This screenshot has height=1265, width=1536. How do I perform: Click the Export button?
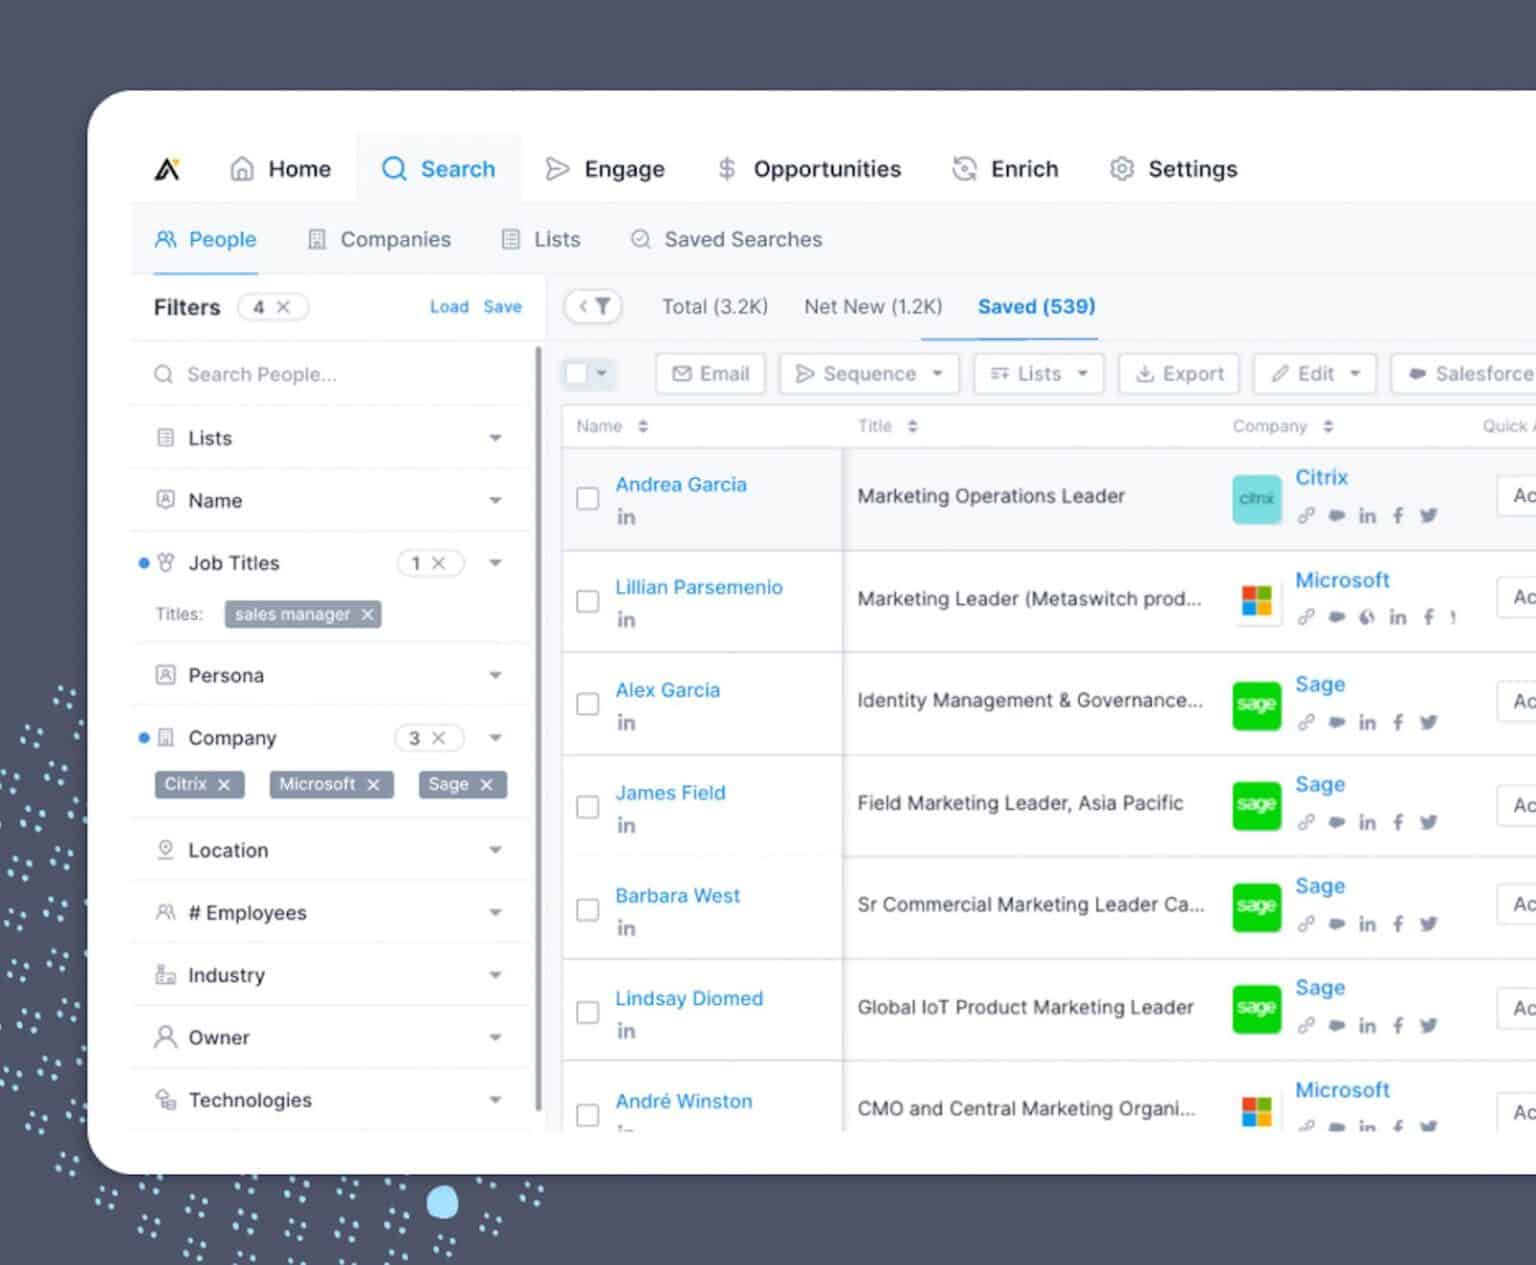click(x=1179, y=373)
